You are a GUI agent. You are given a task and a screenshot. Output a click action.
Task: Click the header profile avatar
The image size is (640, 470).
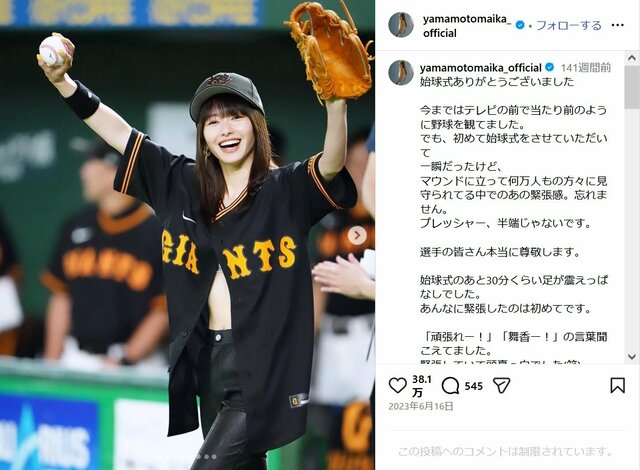point(401,25)
